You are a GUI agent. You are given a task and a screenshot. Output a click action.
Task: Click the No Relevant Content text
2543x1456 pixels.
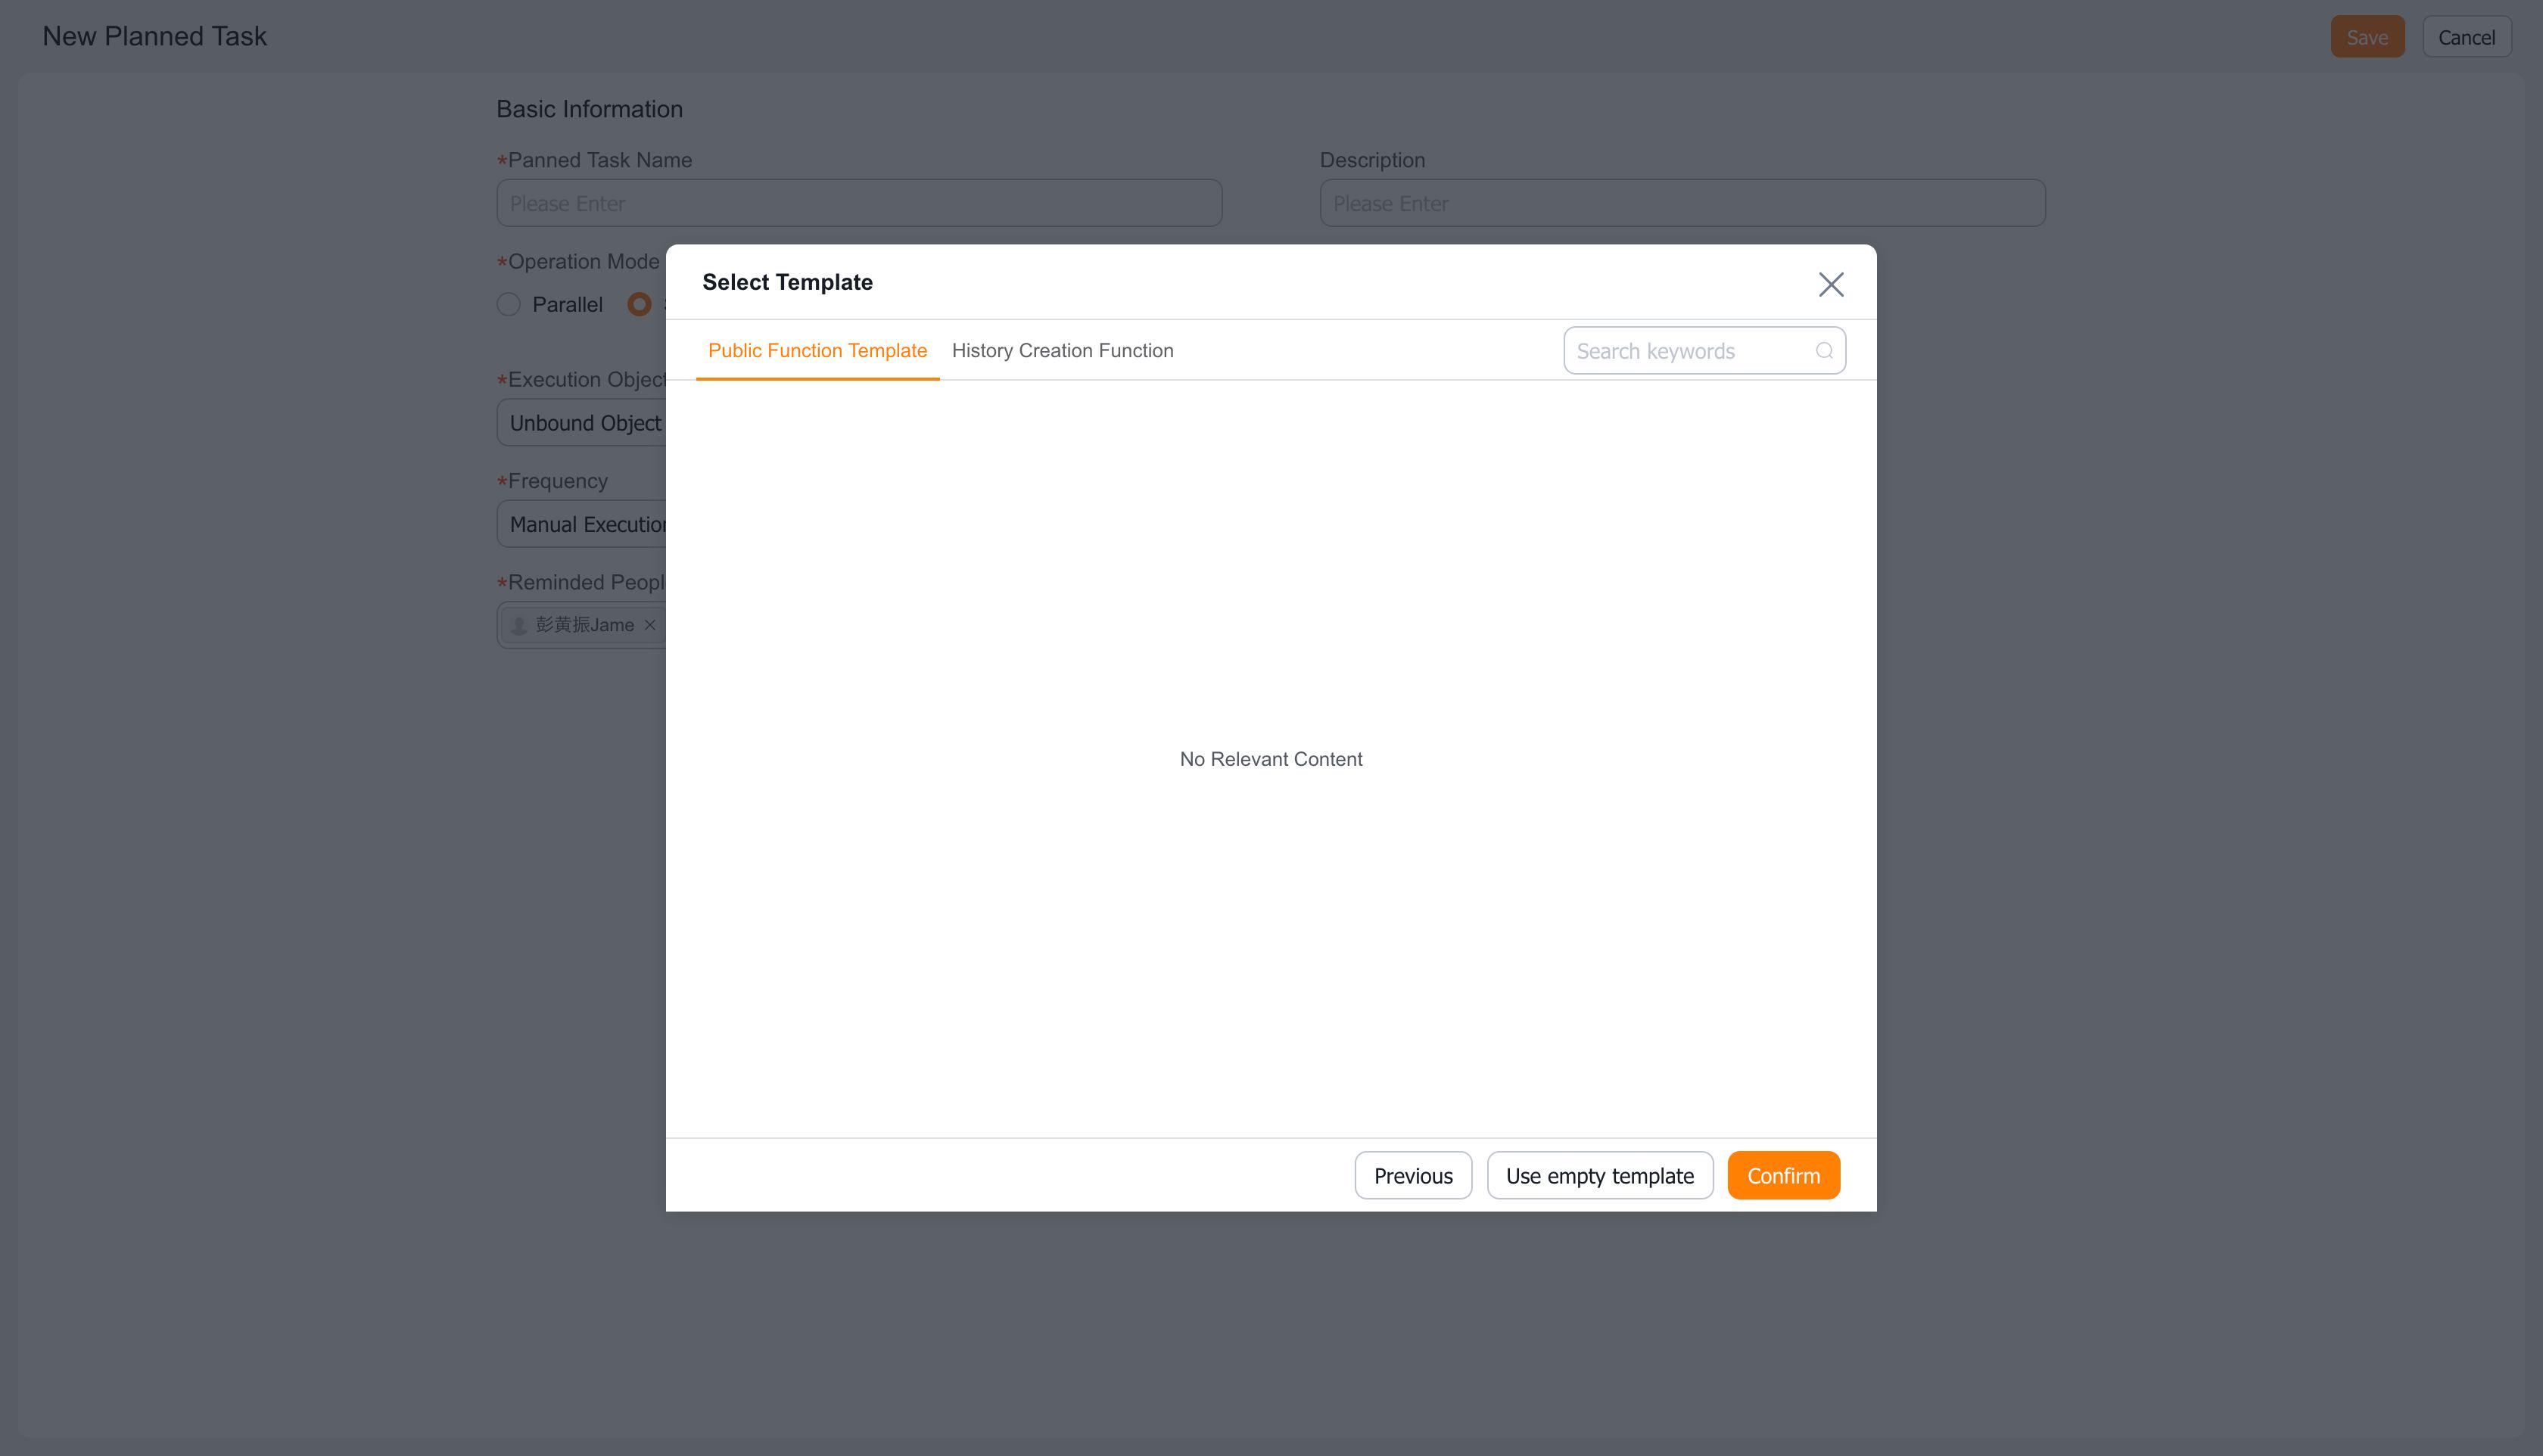click(1271, 759)
